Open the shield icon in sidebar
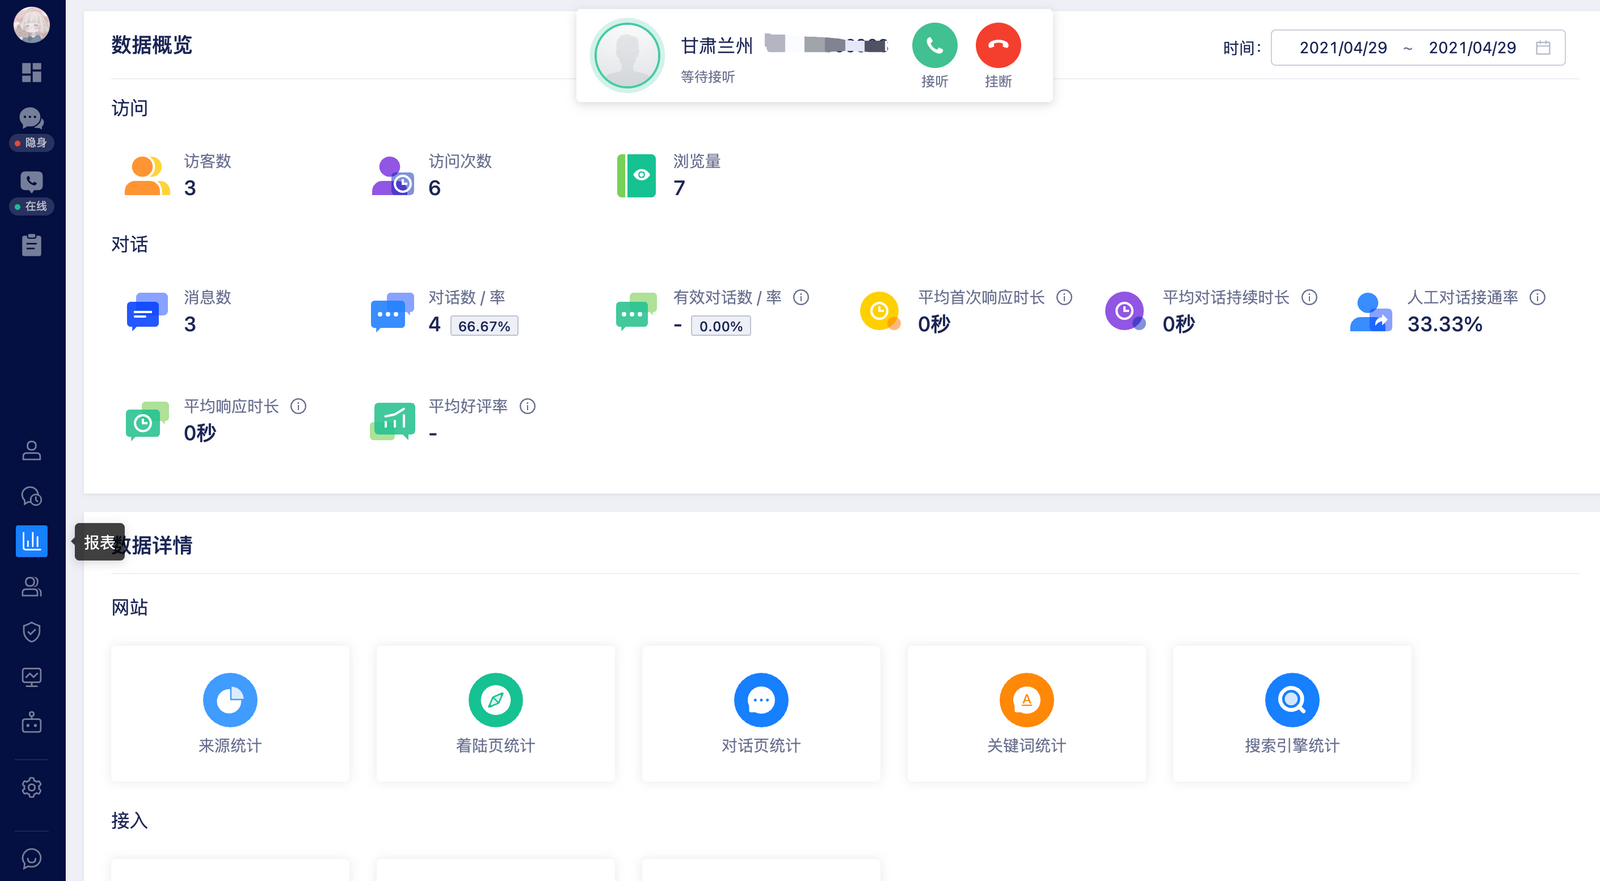This screenshot has width=1600, height=881. pyautogui.click(x=32, y=632)
